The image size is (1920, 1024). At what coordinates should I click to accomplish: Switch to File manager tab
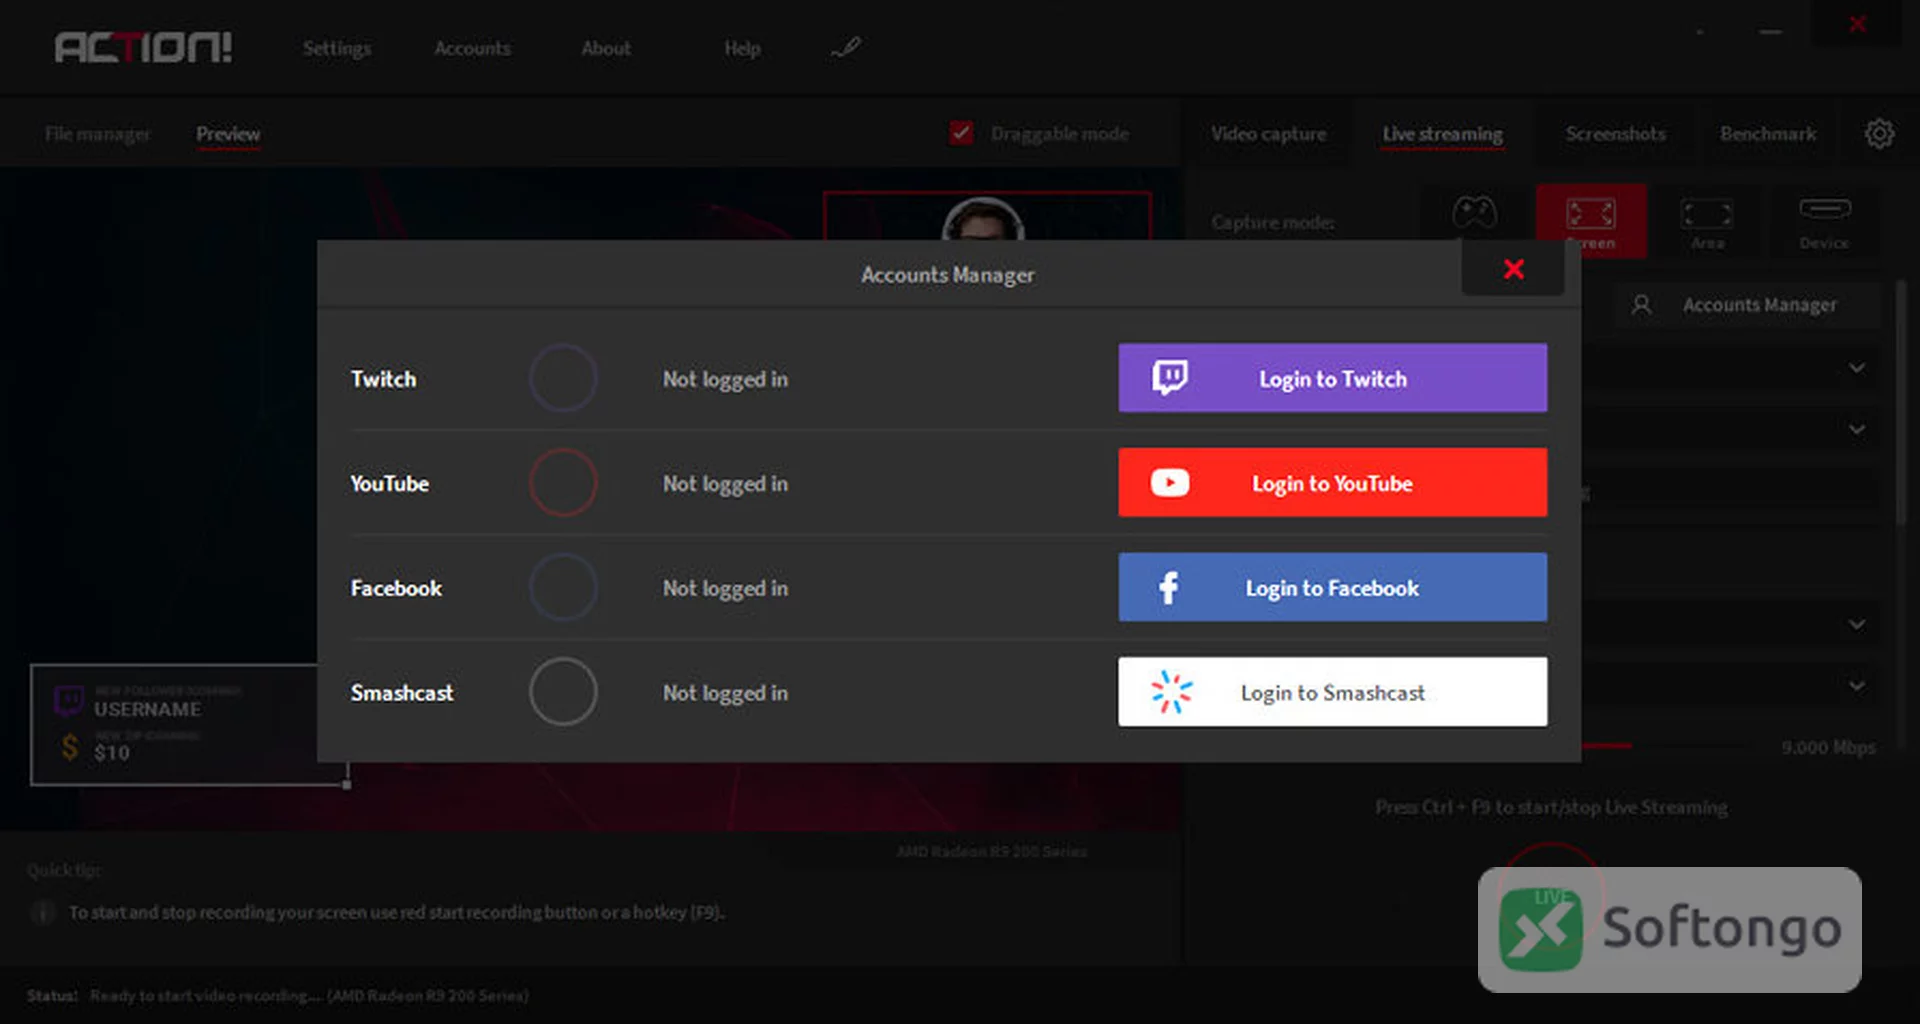97,134
